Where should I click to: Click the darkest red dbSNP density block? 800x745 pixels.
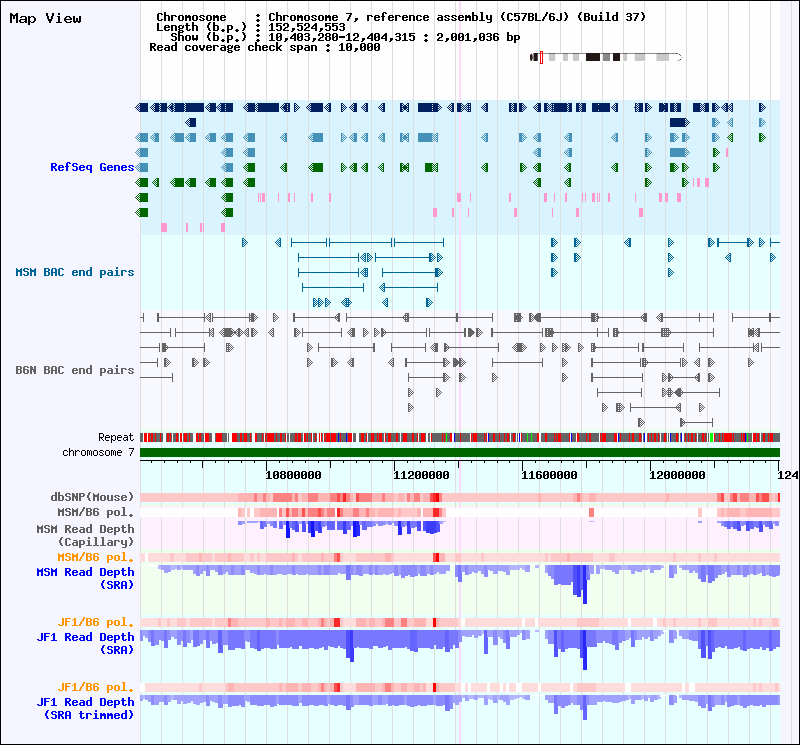(x=435, y=497)
